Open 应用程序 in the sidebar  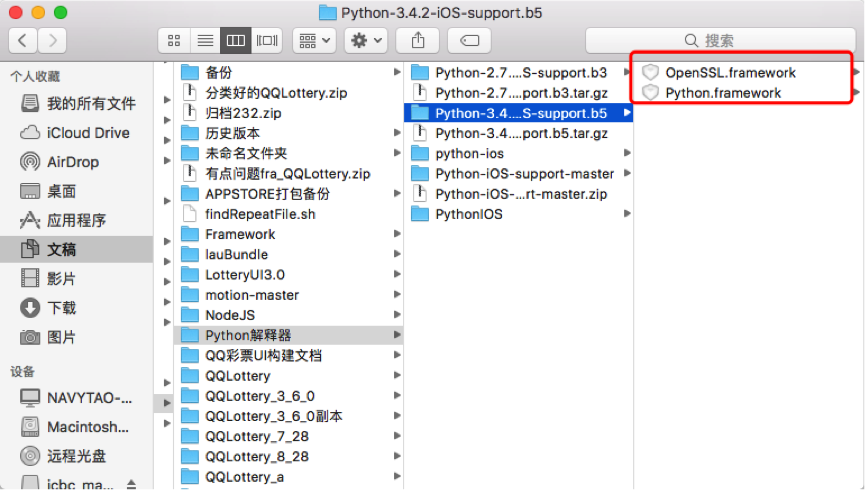coord(77,220)
